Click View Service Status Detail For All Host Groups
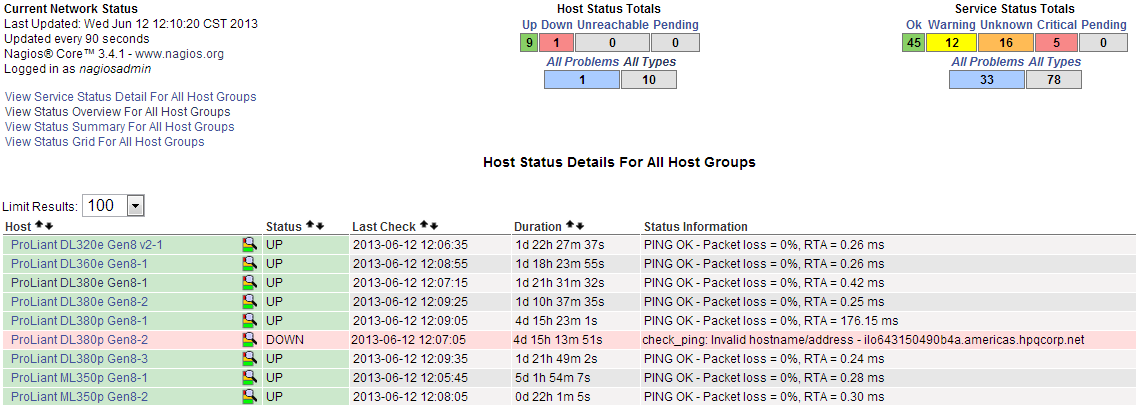Viewport: 1136px width, 405px height. (x=130, y=96)
